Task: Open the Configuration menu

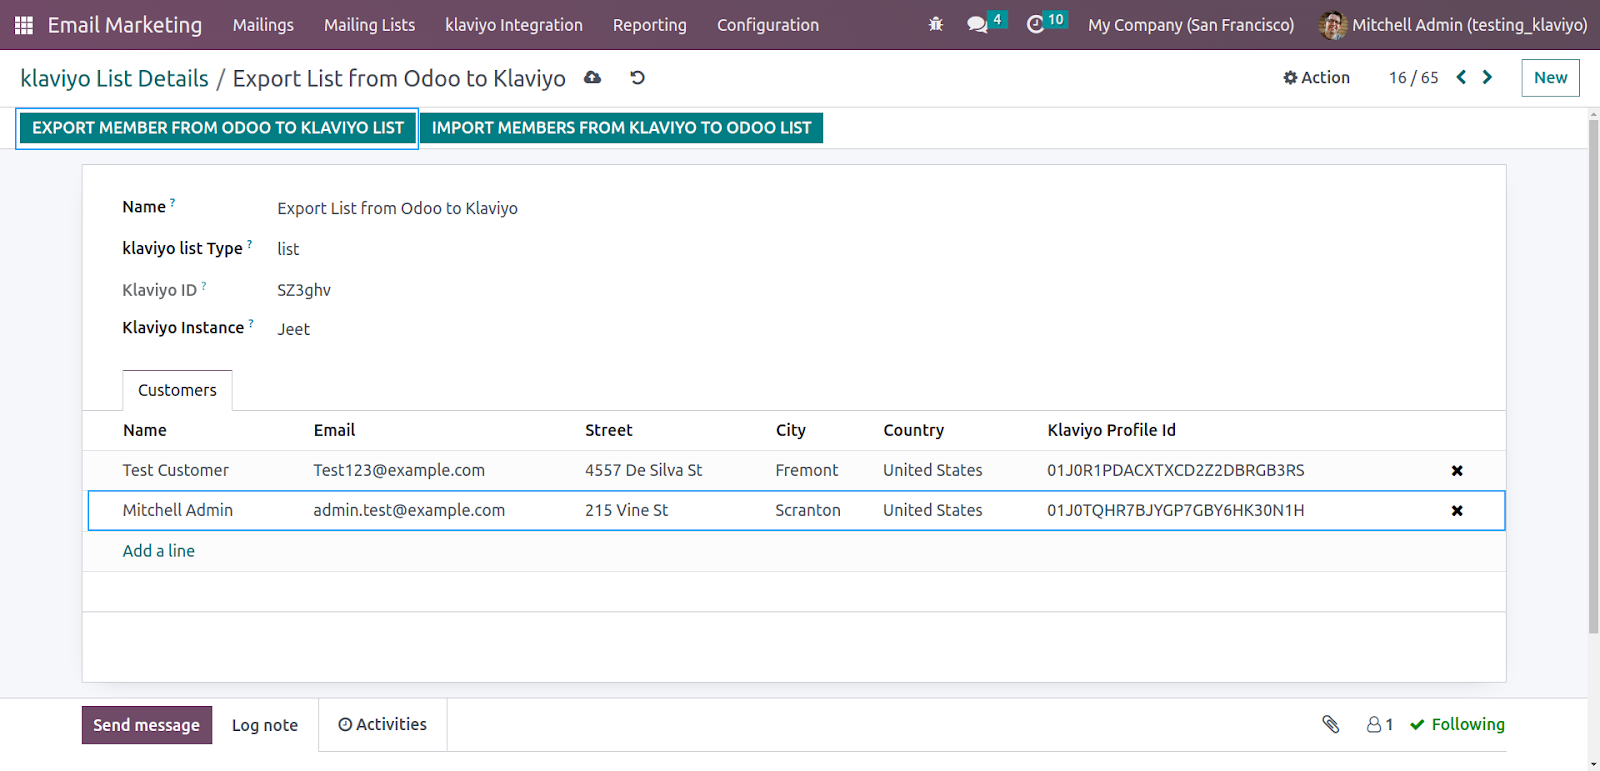Action: click(768, 25)
